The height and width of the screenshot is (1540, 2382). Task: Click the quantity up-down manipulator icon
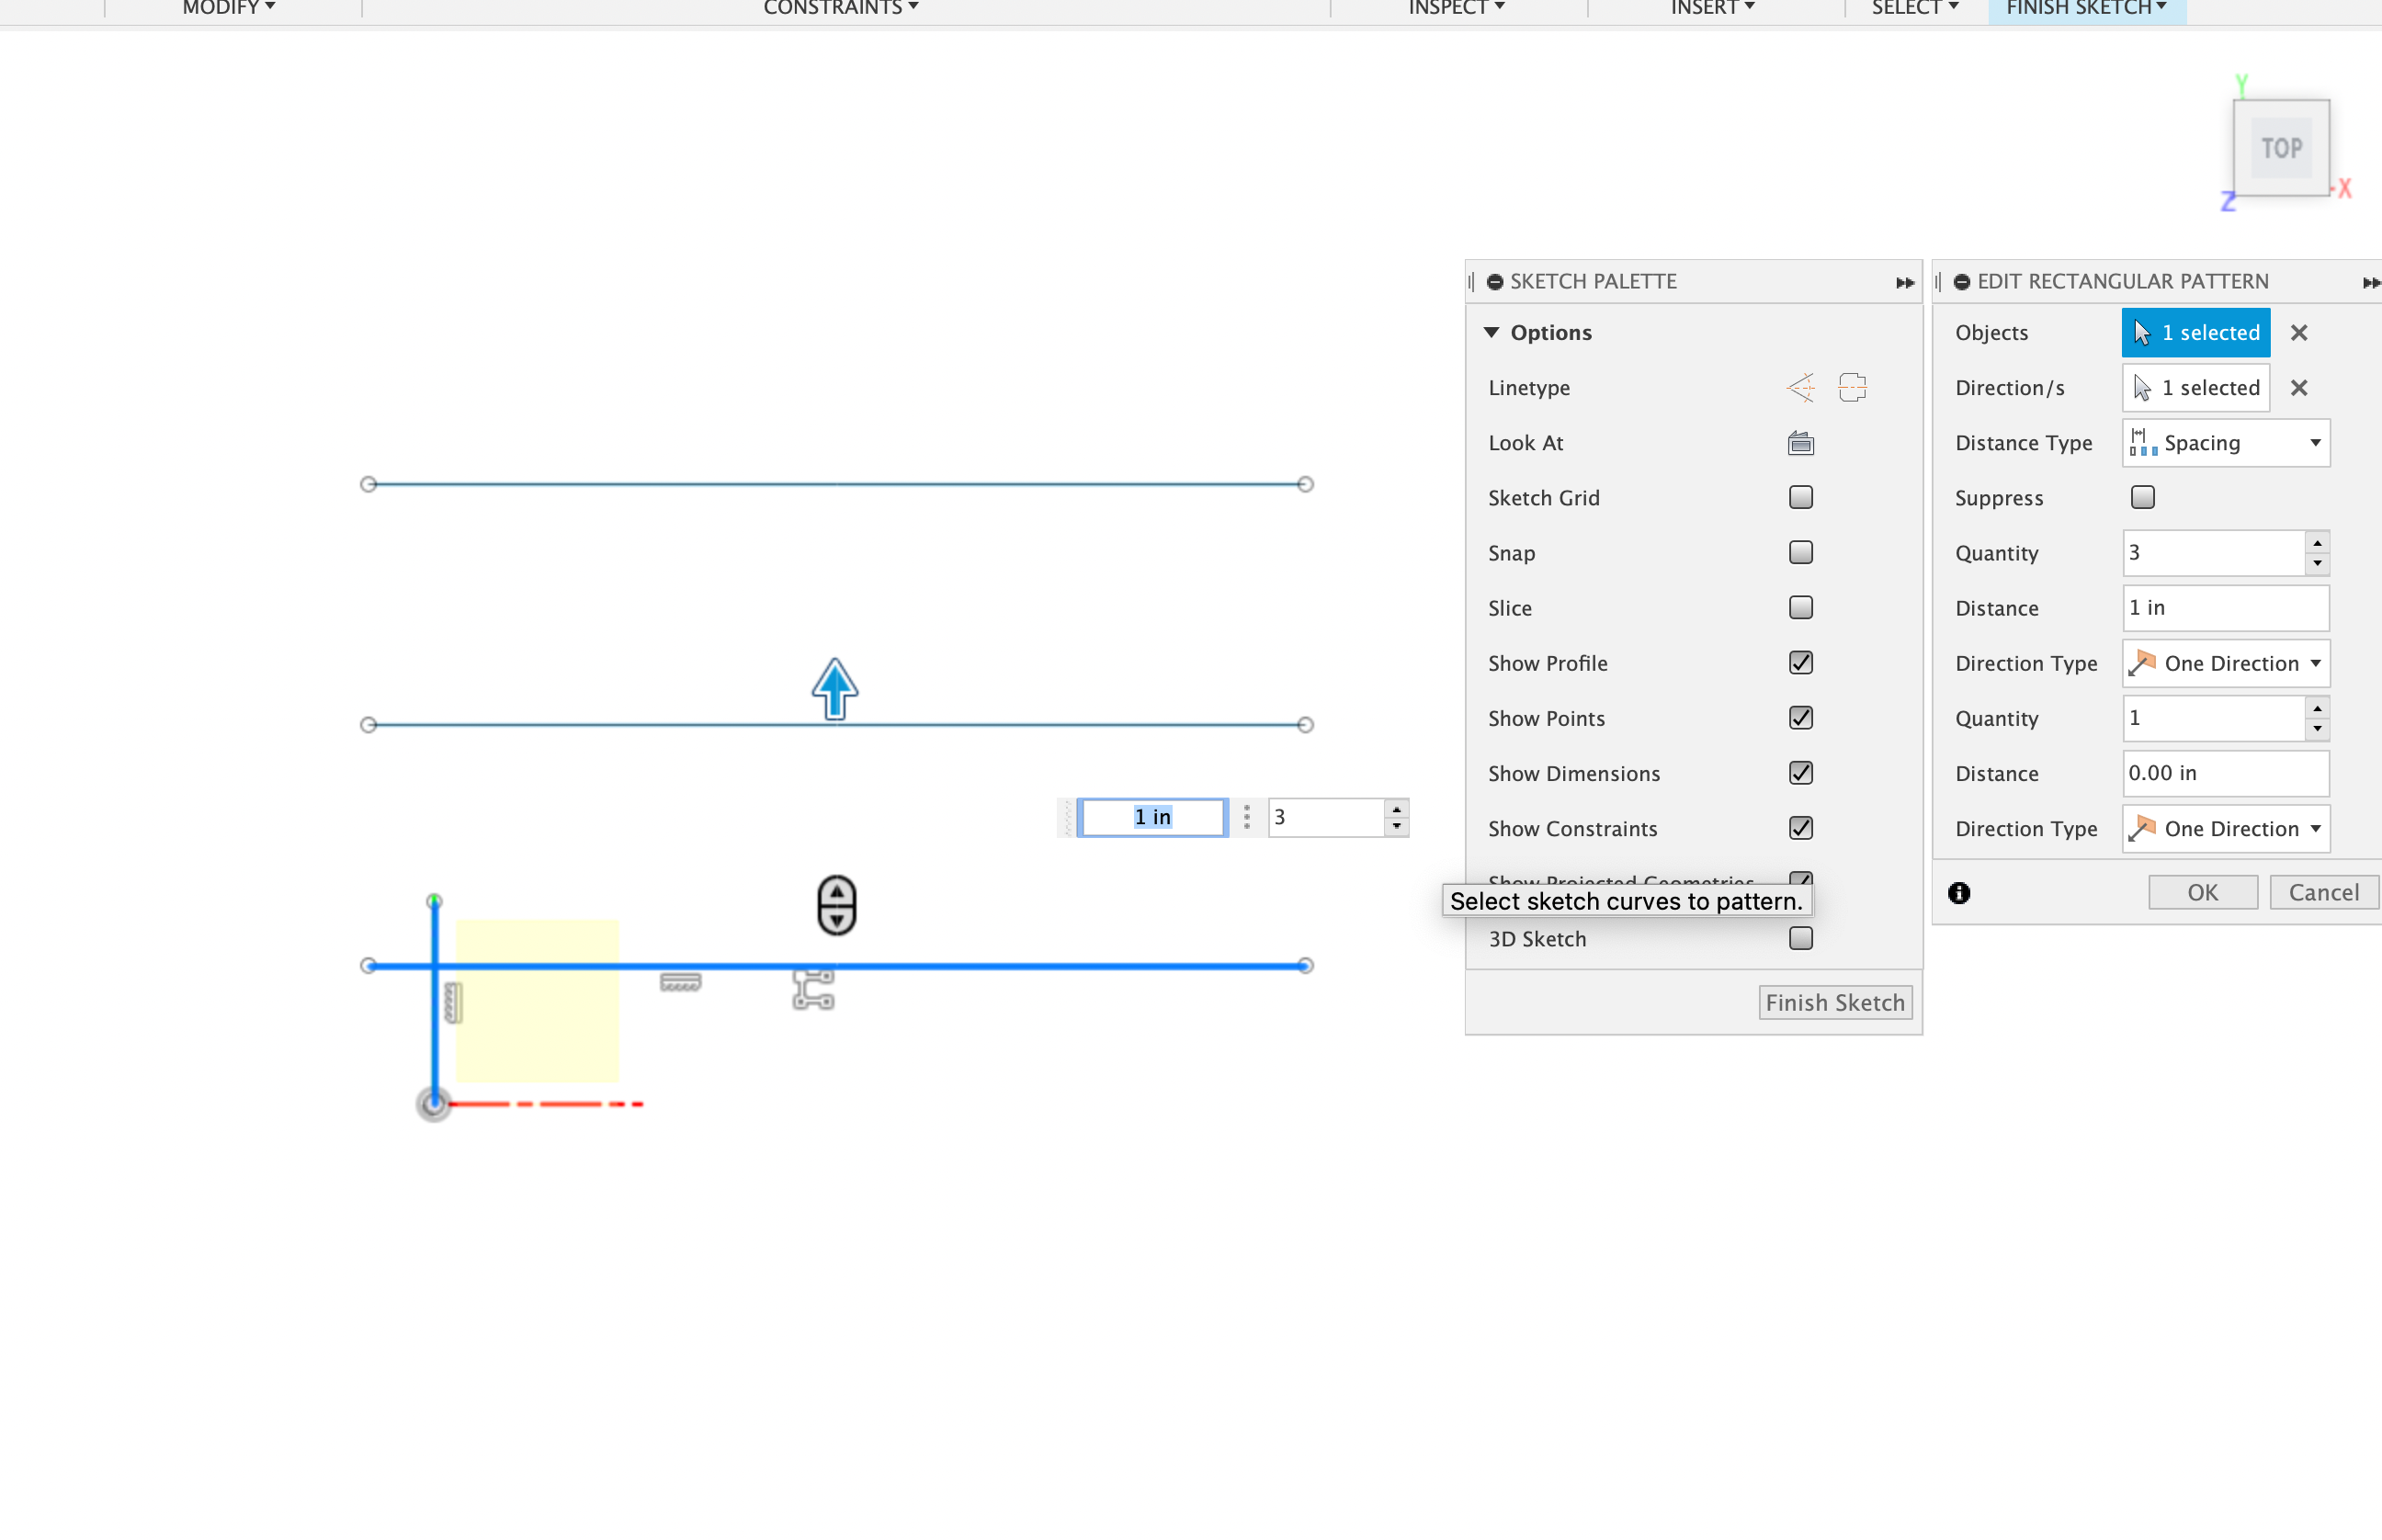(x=836, y=905)
